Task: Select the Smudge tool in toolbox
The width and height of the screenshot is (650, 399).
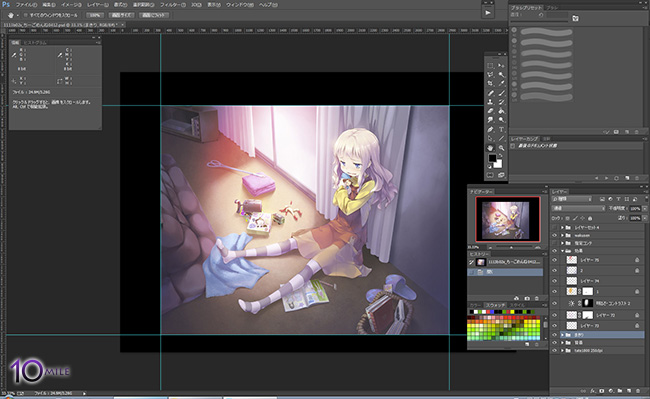Action: (490, 120)
